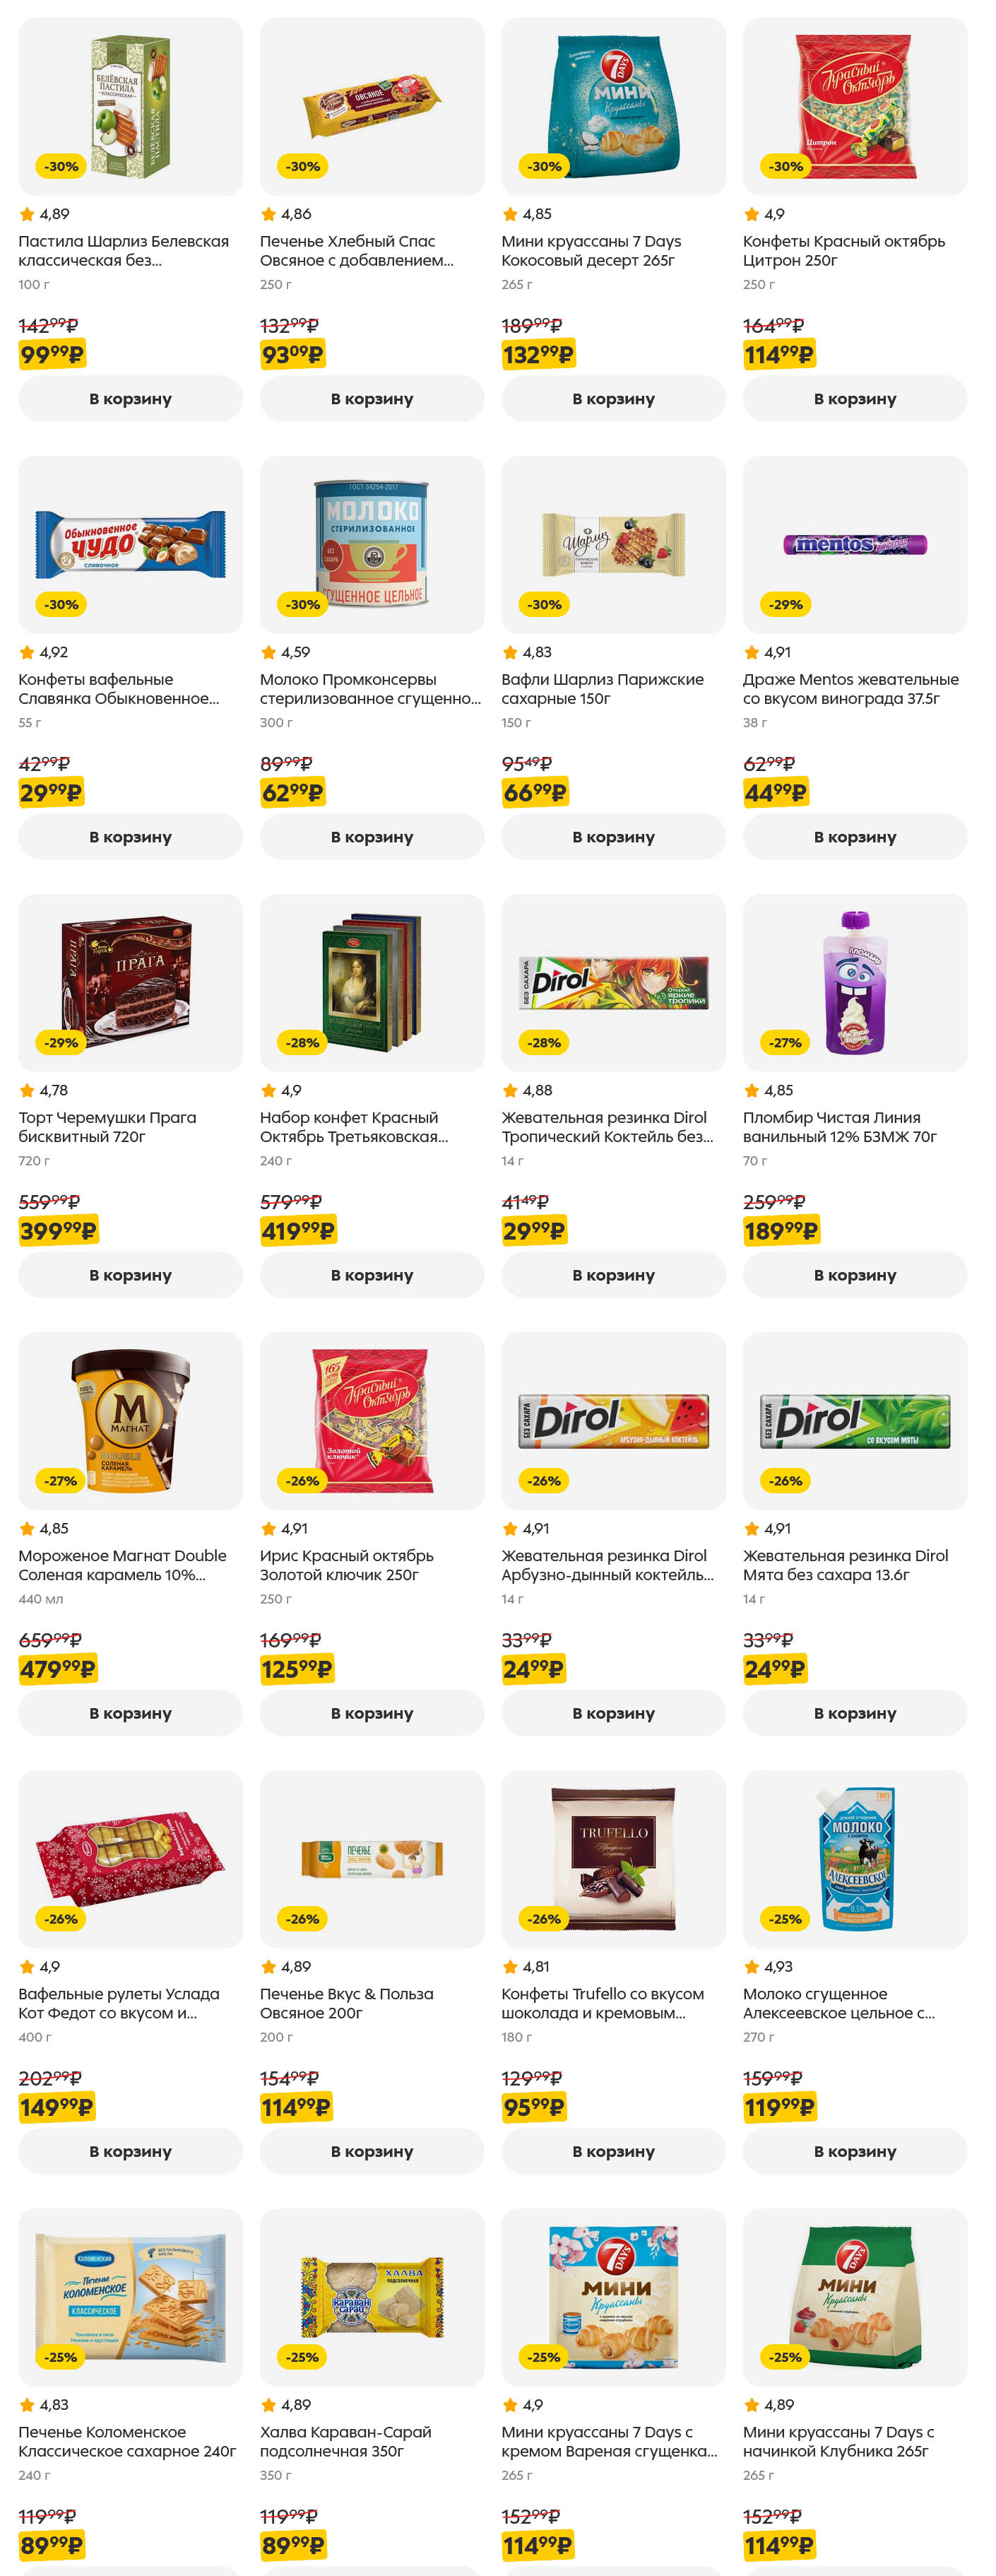
Task: Add Trufello candies to cart
Action: pos(613,2151)
